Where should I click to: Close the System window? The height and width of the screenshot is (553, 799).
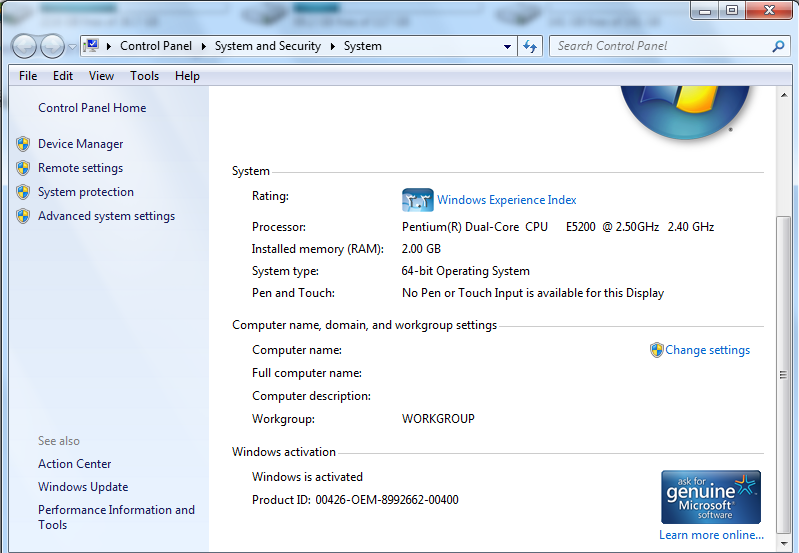769,10
